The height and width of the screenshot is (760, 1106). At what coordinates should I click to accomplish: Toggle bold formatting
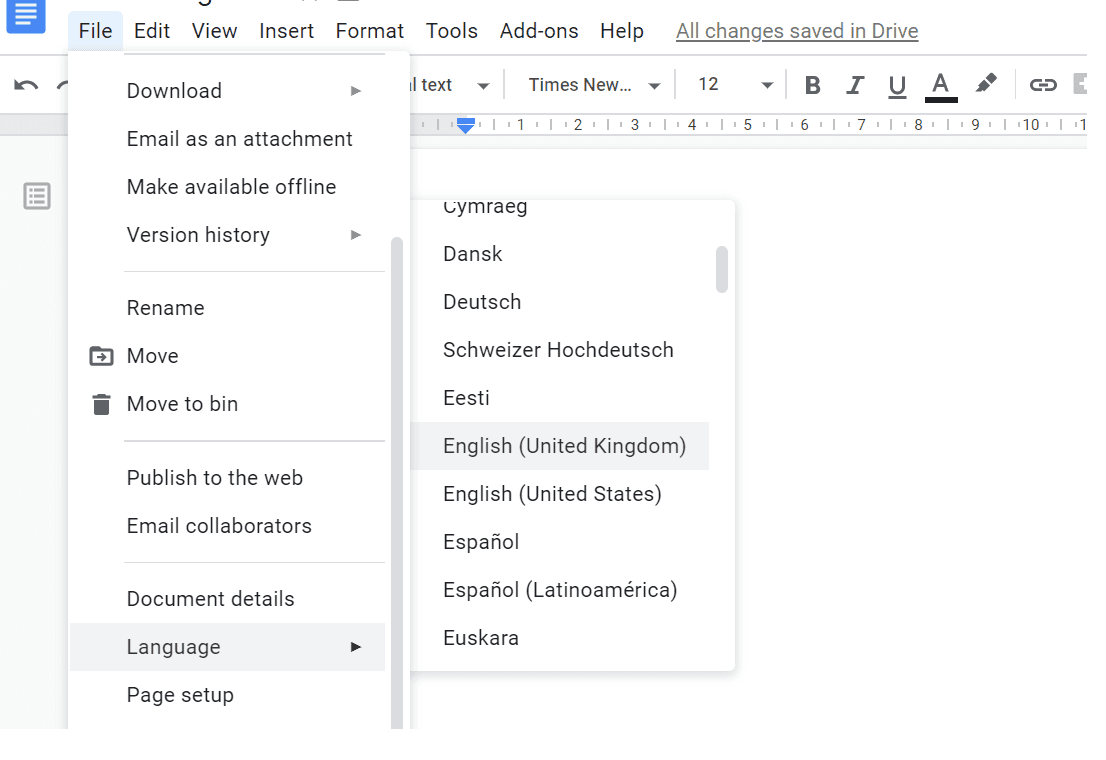point(812,84)
